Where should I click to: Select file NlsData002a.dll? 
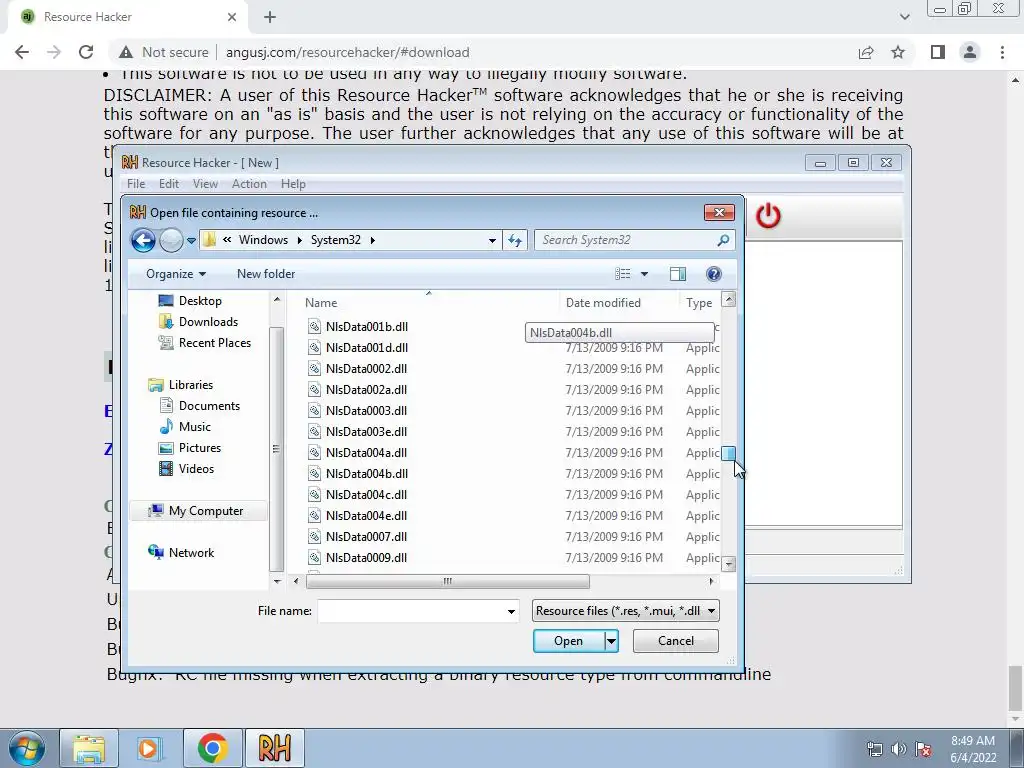(366, 389)
